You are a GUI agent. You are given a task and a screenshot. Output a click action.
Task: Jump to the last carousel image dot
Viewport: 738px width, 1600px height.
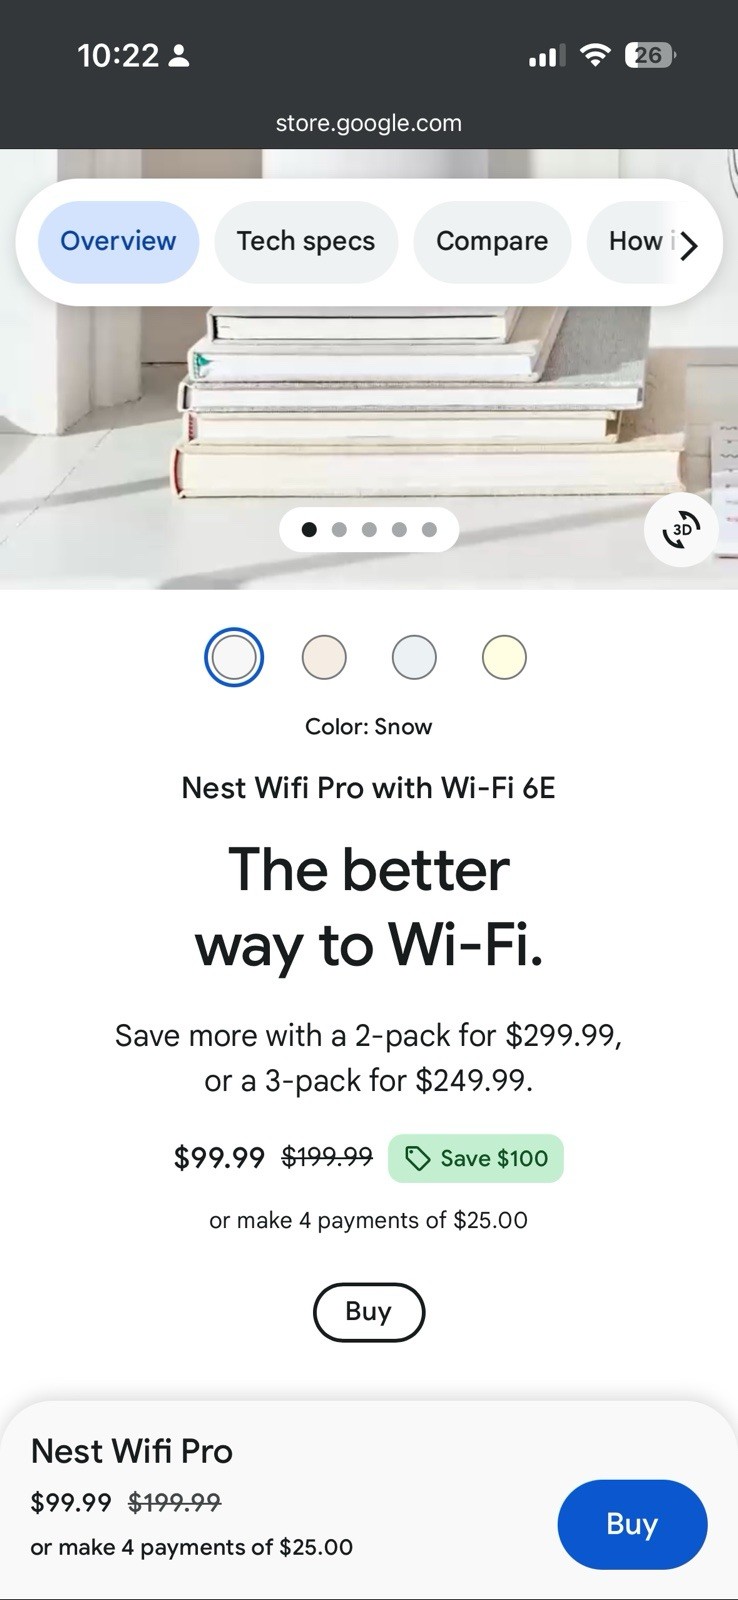point(429,530)
